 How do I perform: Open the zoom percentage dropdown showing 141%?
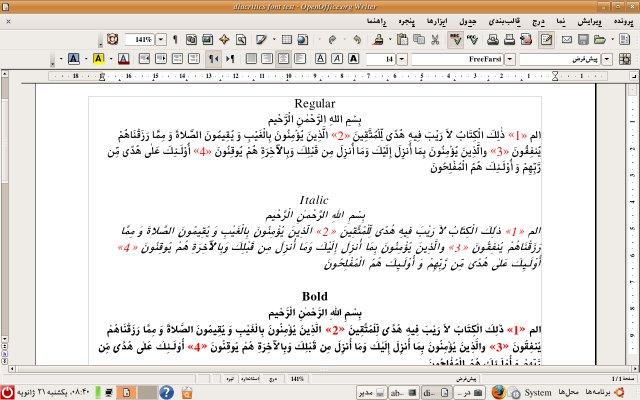162,40
